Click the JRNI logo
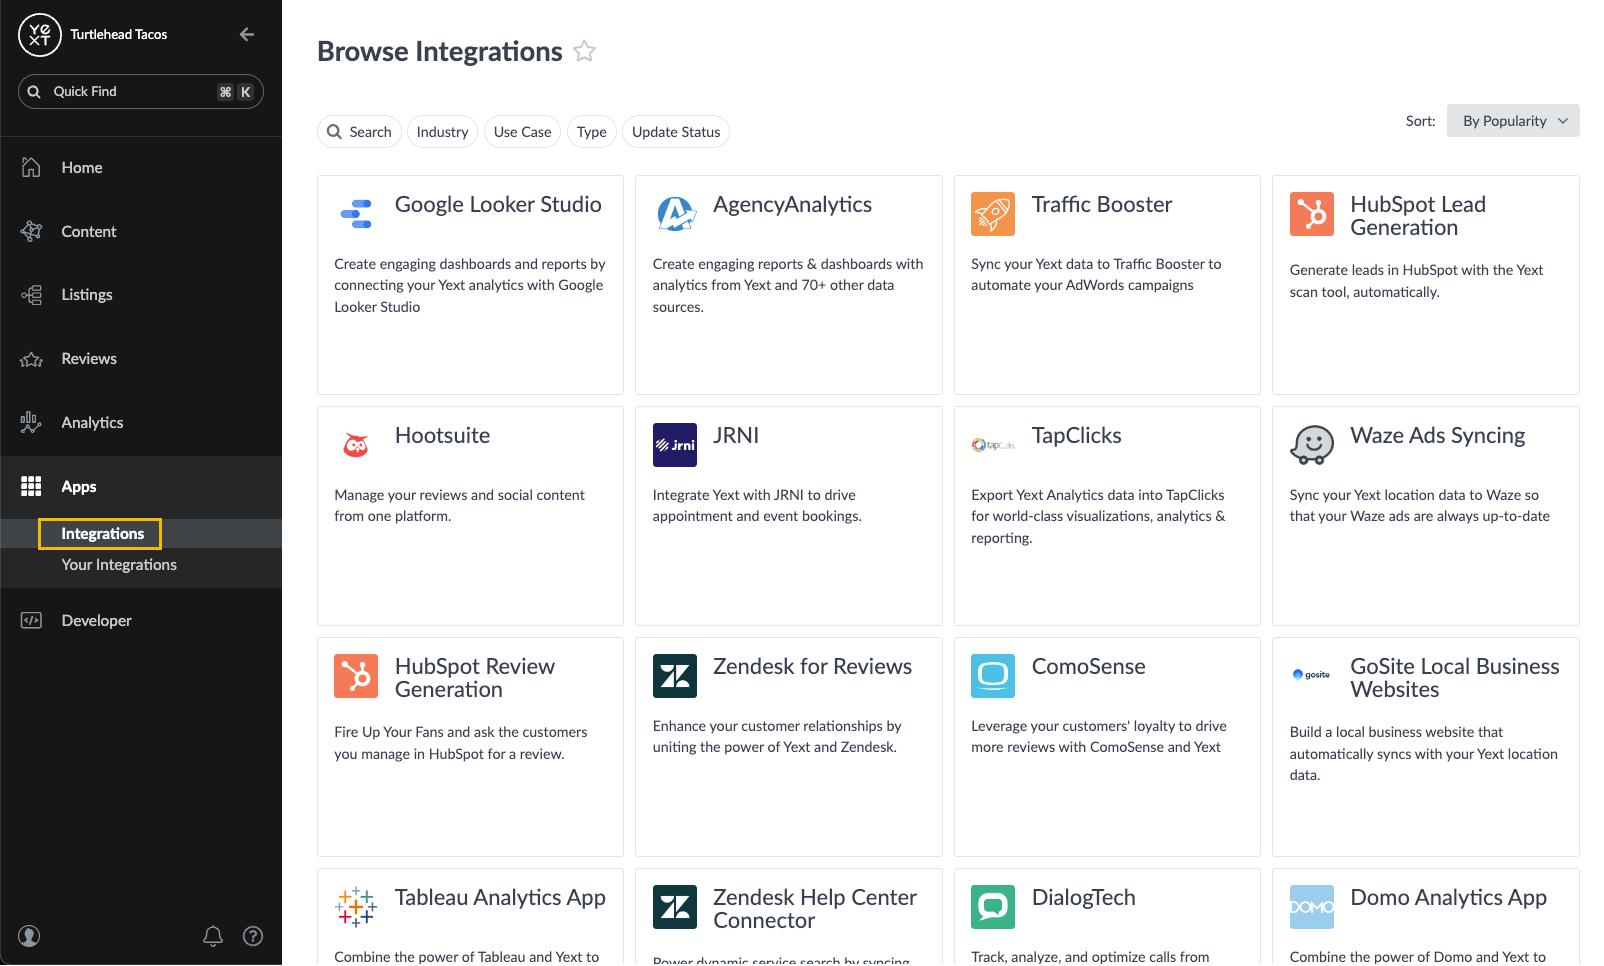This screenshot has height=966, width=1604. pyautogui.click(x=675, y=445)
